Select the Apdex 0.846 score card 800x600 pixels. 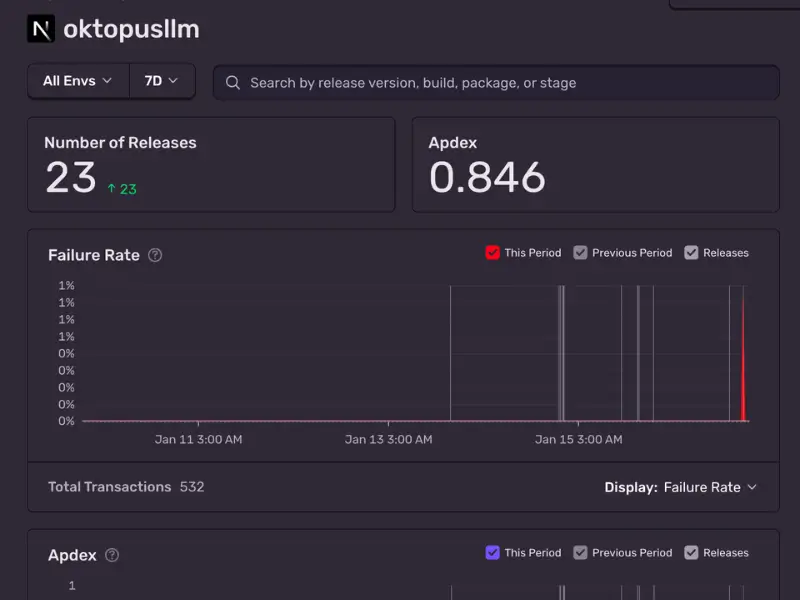(x=595, y=165)
